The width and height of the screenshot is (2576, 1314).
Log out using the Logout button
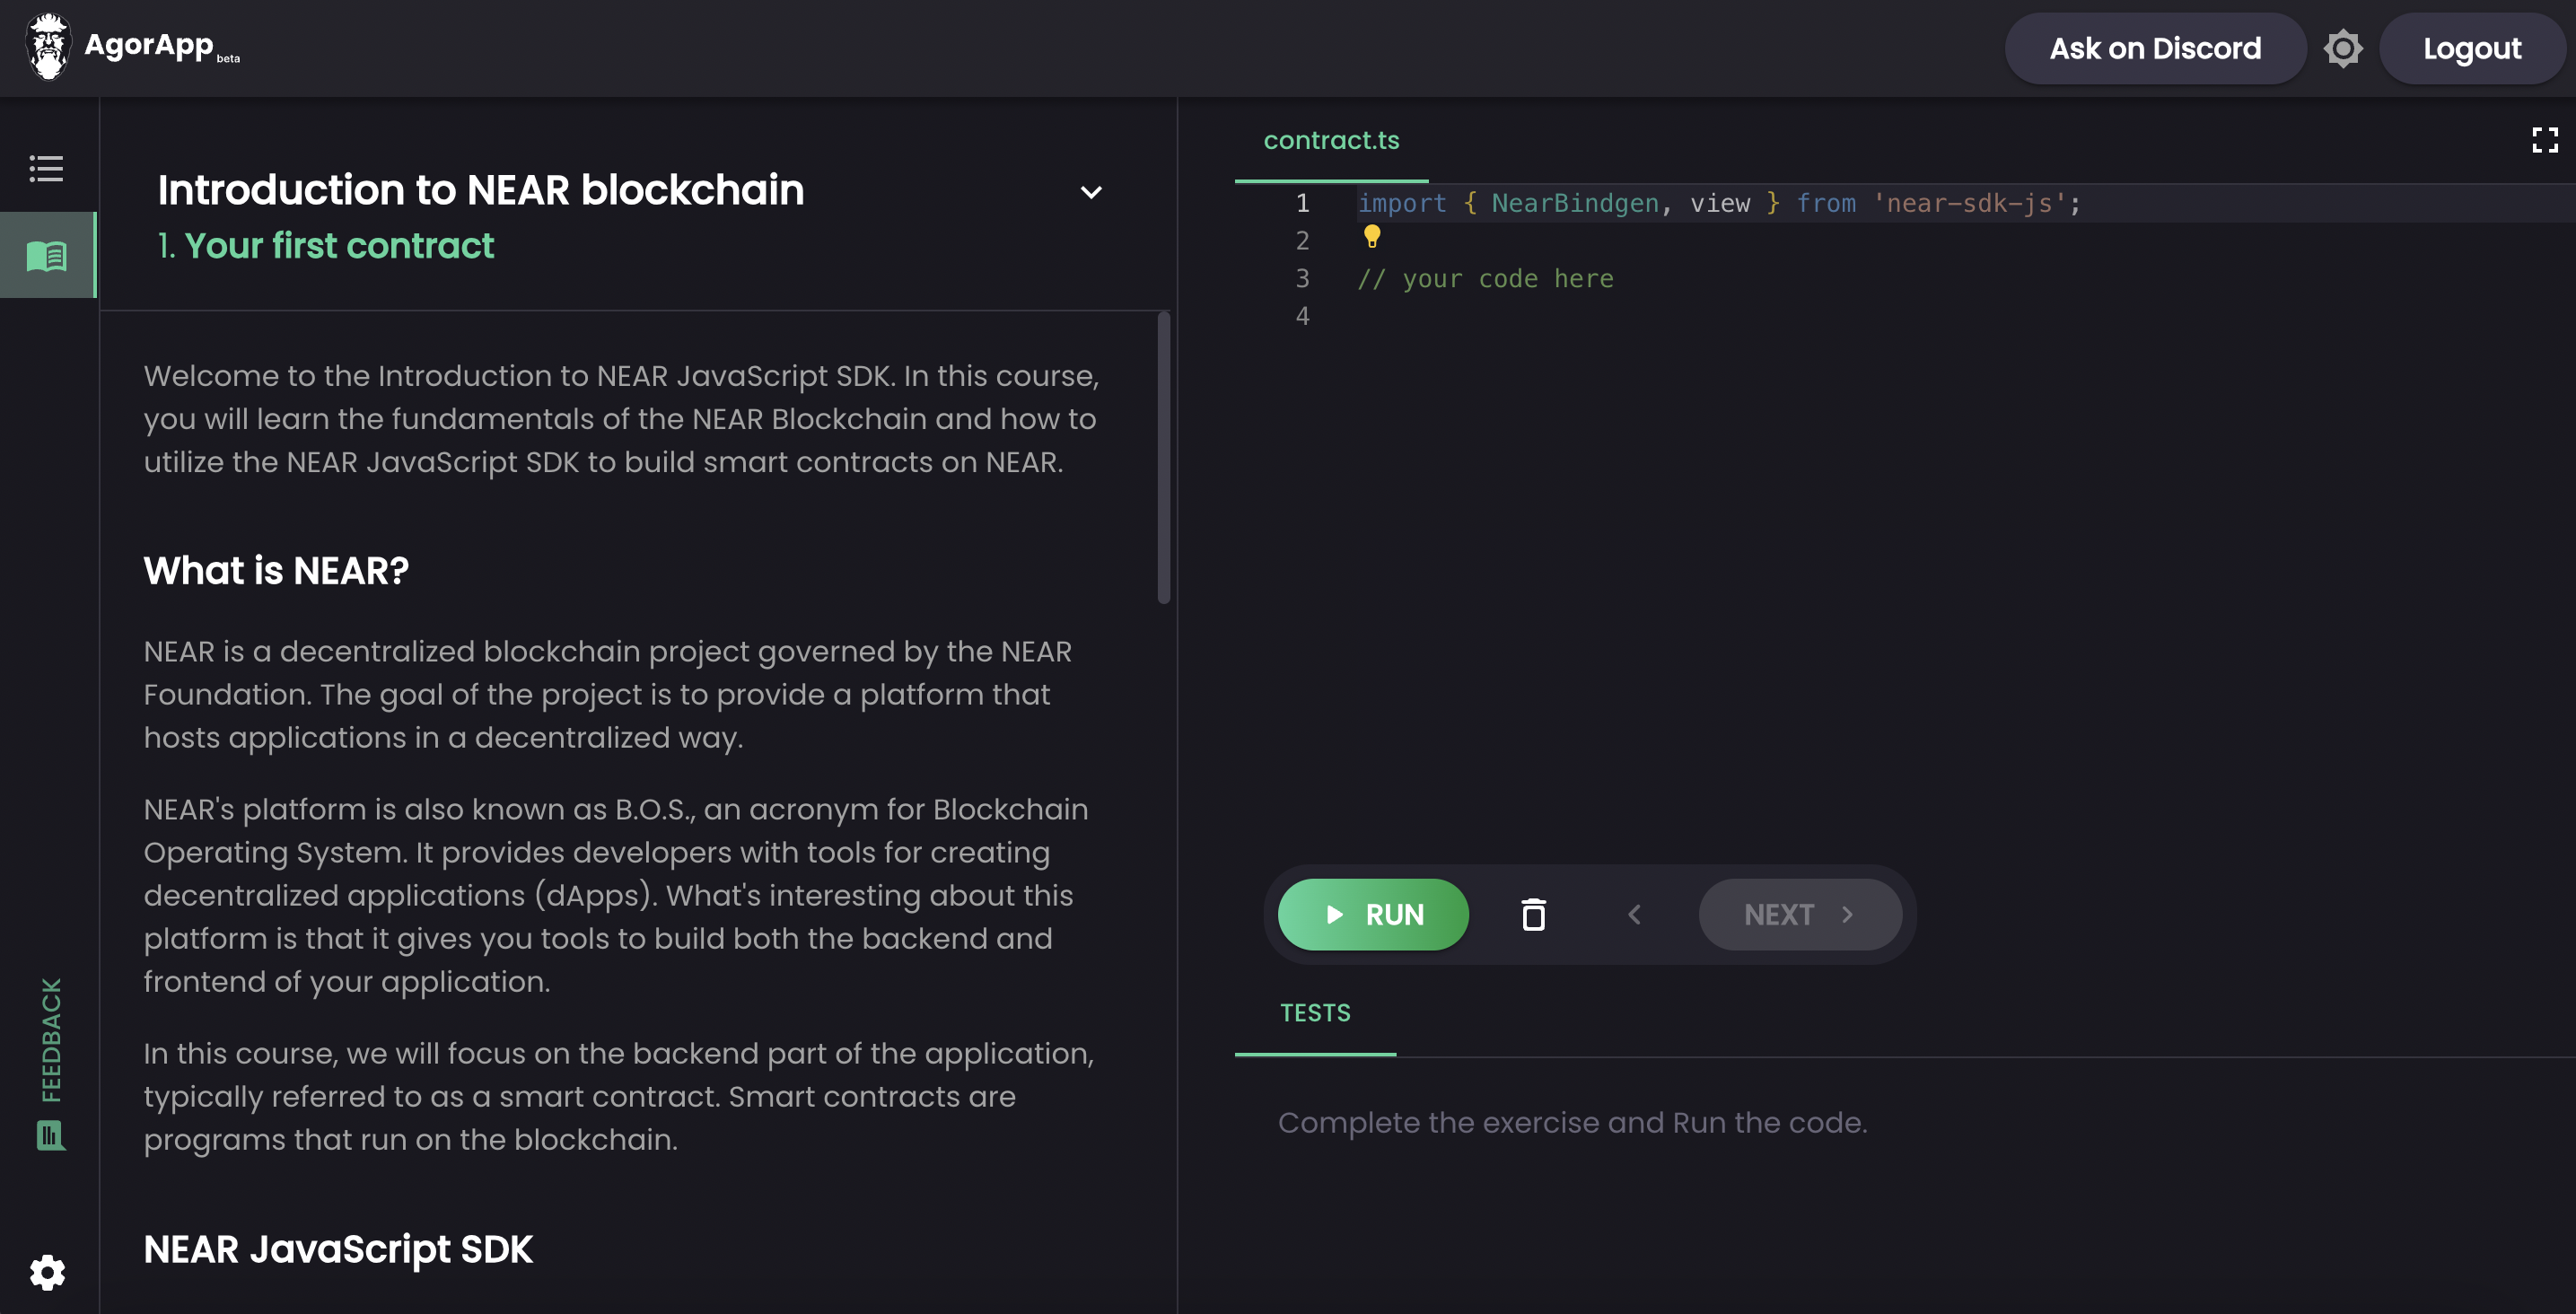tap(2471, 48)
